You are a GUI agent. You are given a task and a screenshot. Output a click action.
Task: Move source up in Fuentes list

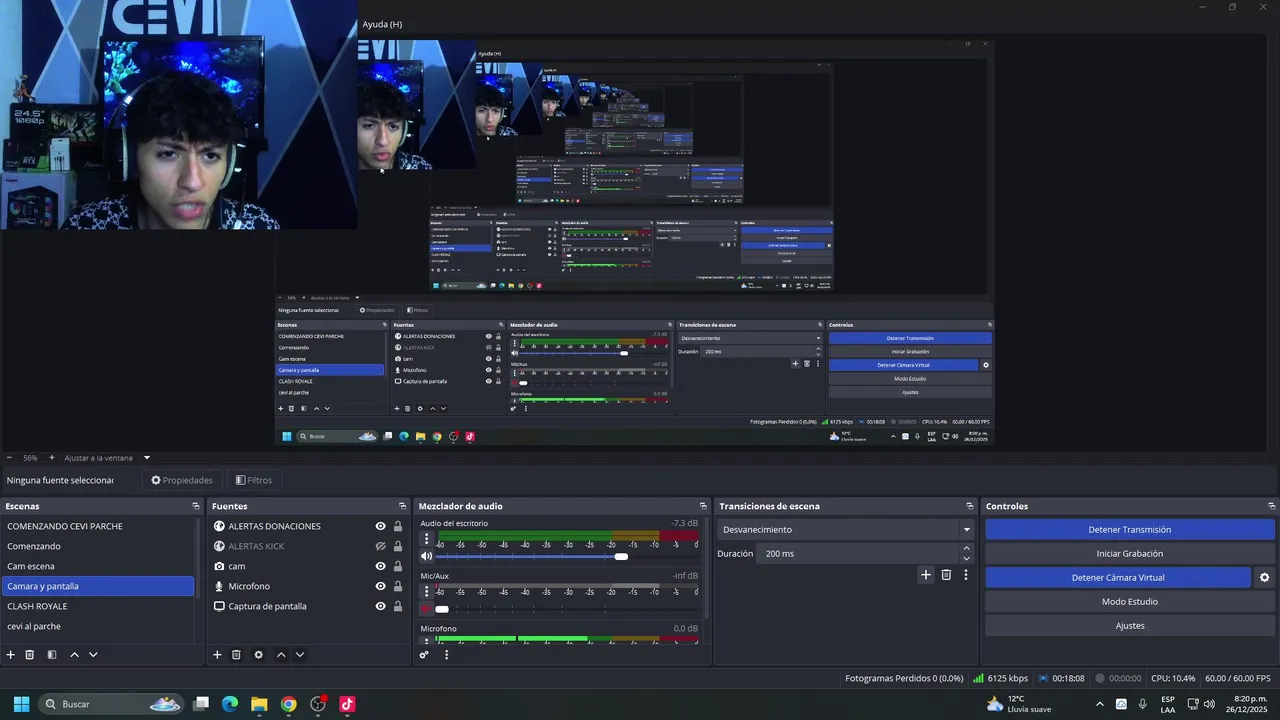[x=281, y=655]
